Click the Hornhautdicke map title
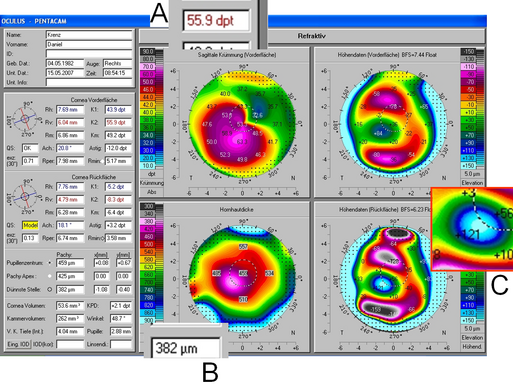 pos(236,210)
